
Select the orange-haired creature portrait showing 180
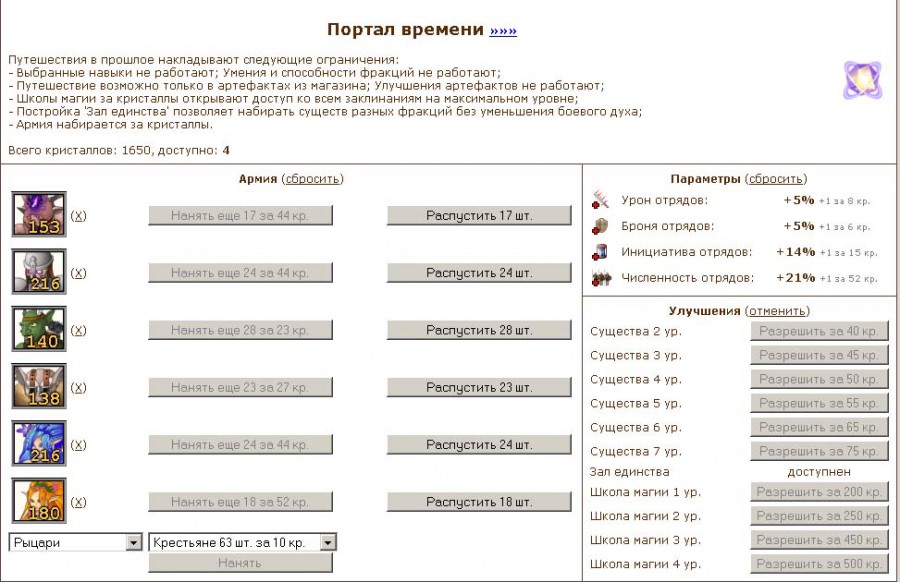(x=39, y=501)
